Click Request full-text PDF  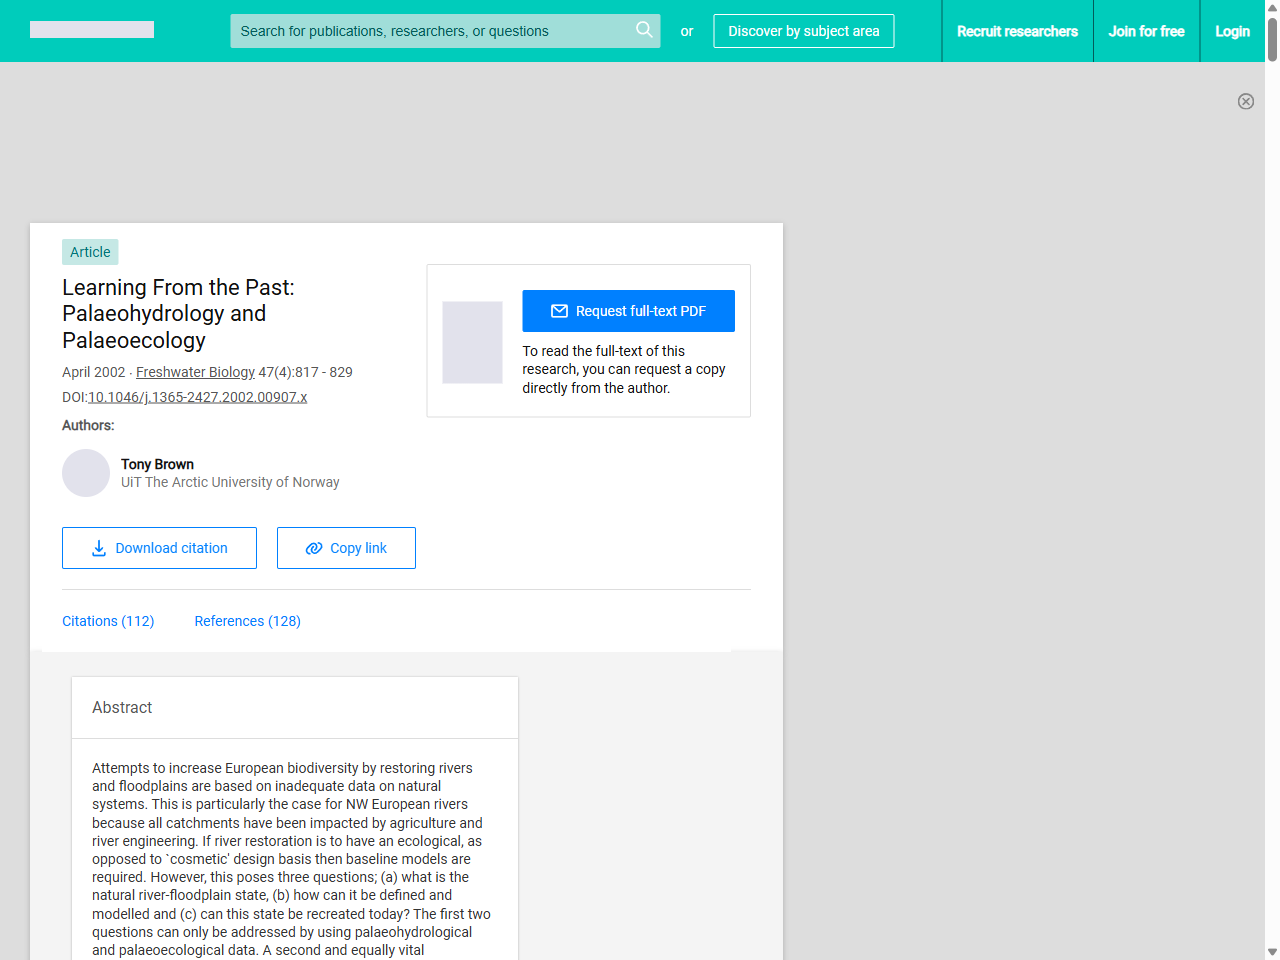tap(628, 311)
